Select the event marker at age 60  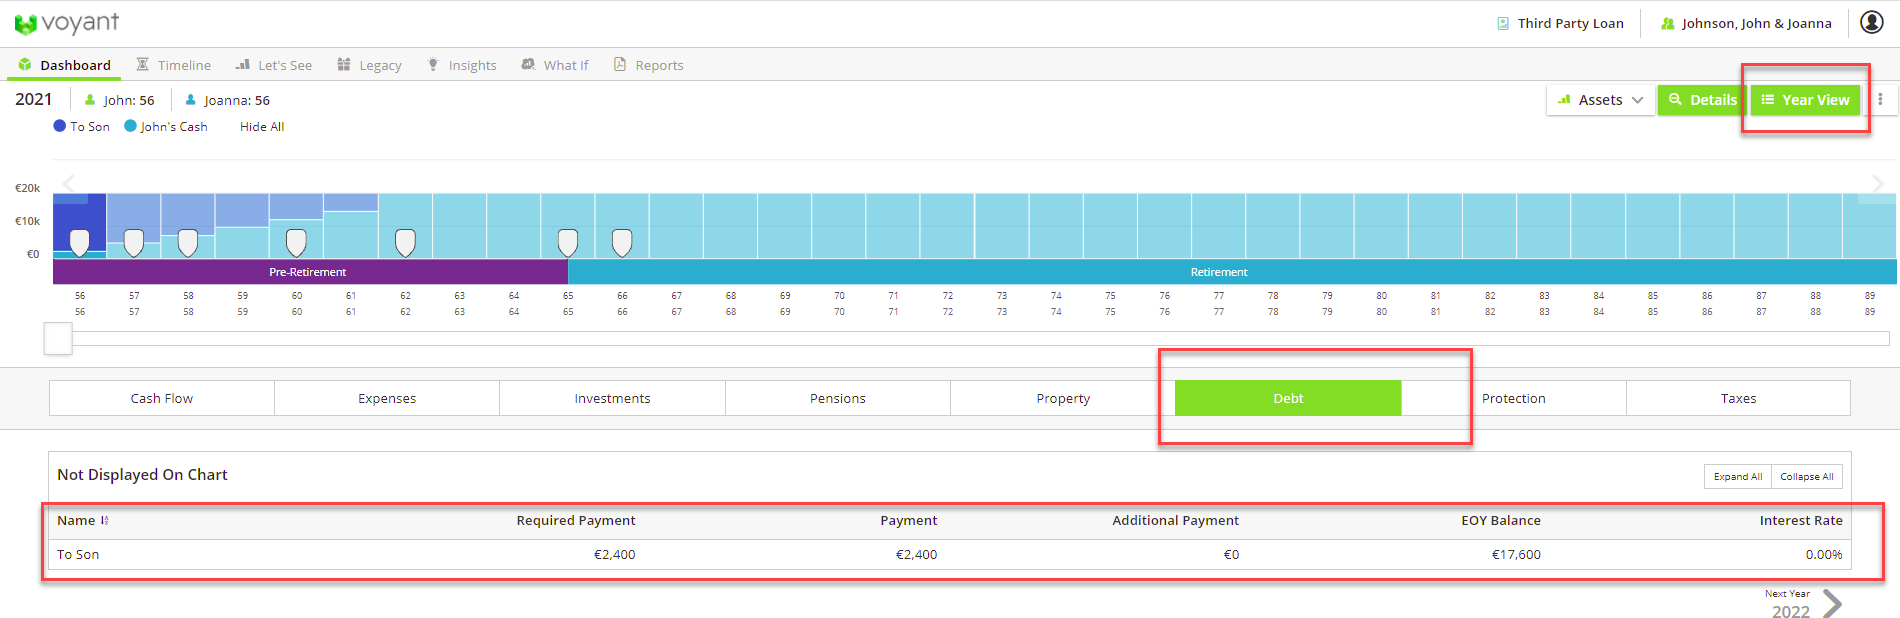pos(296,242)
